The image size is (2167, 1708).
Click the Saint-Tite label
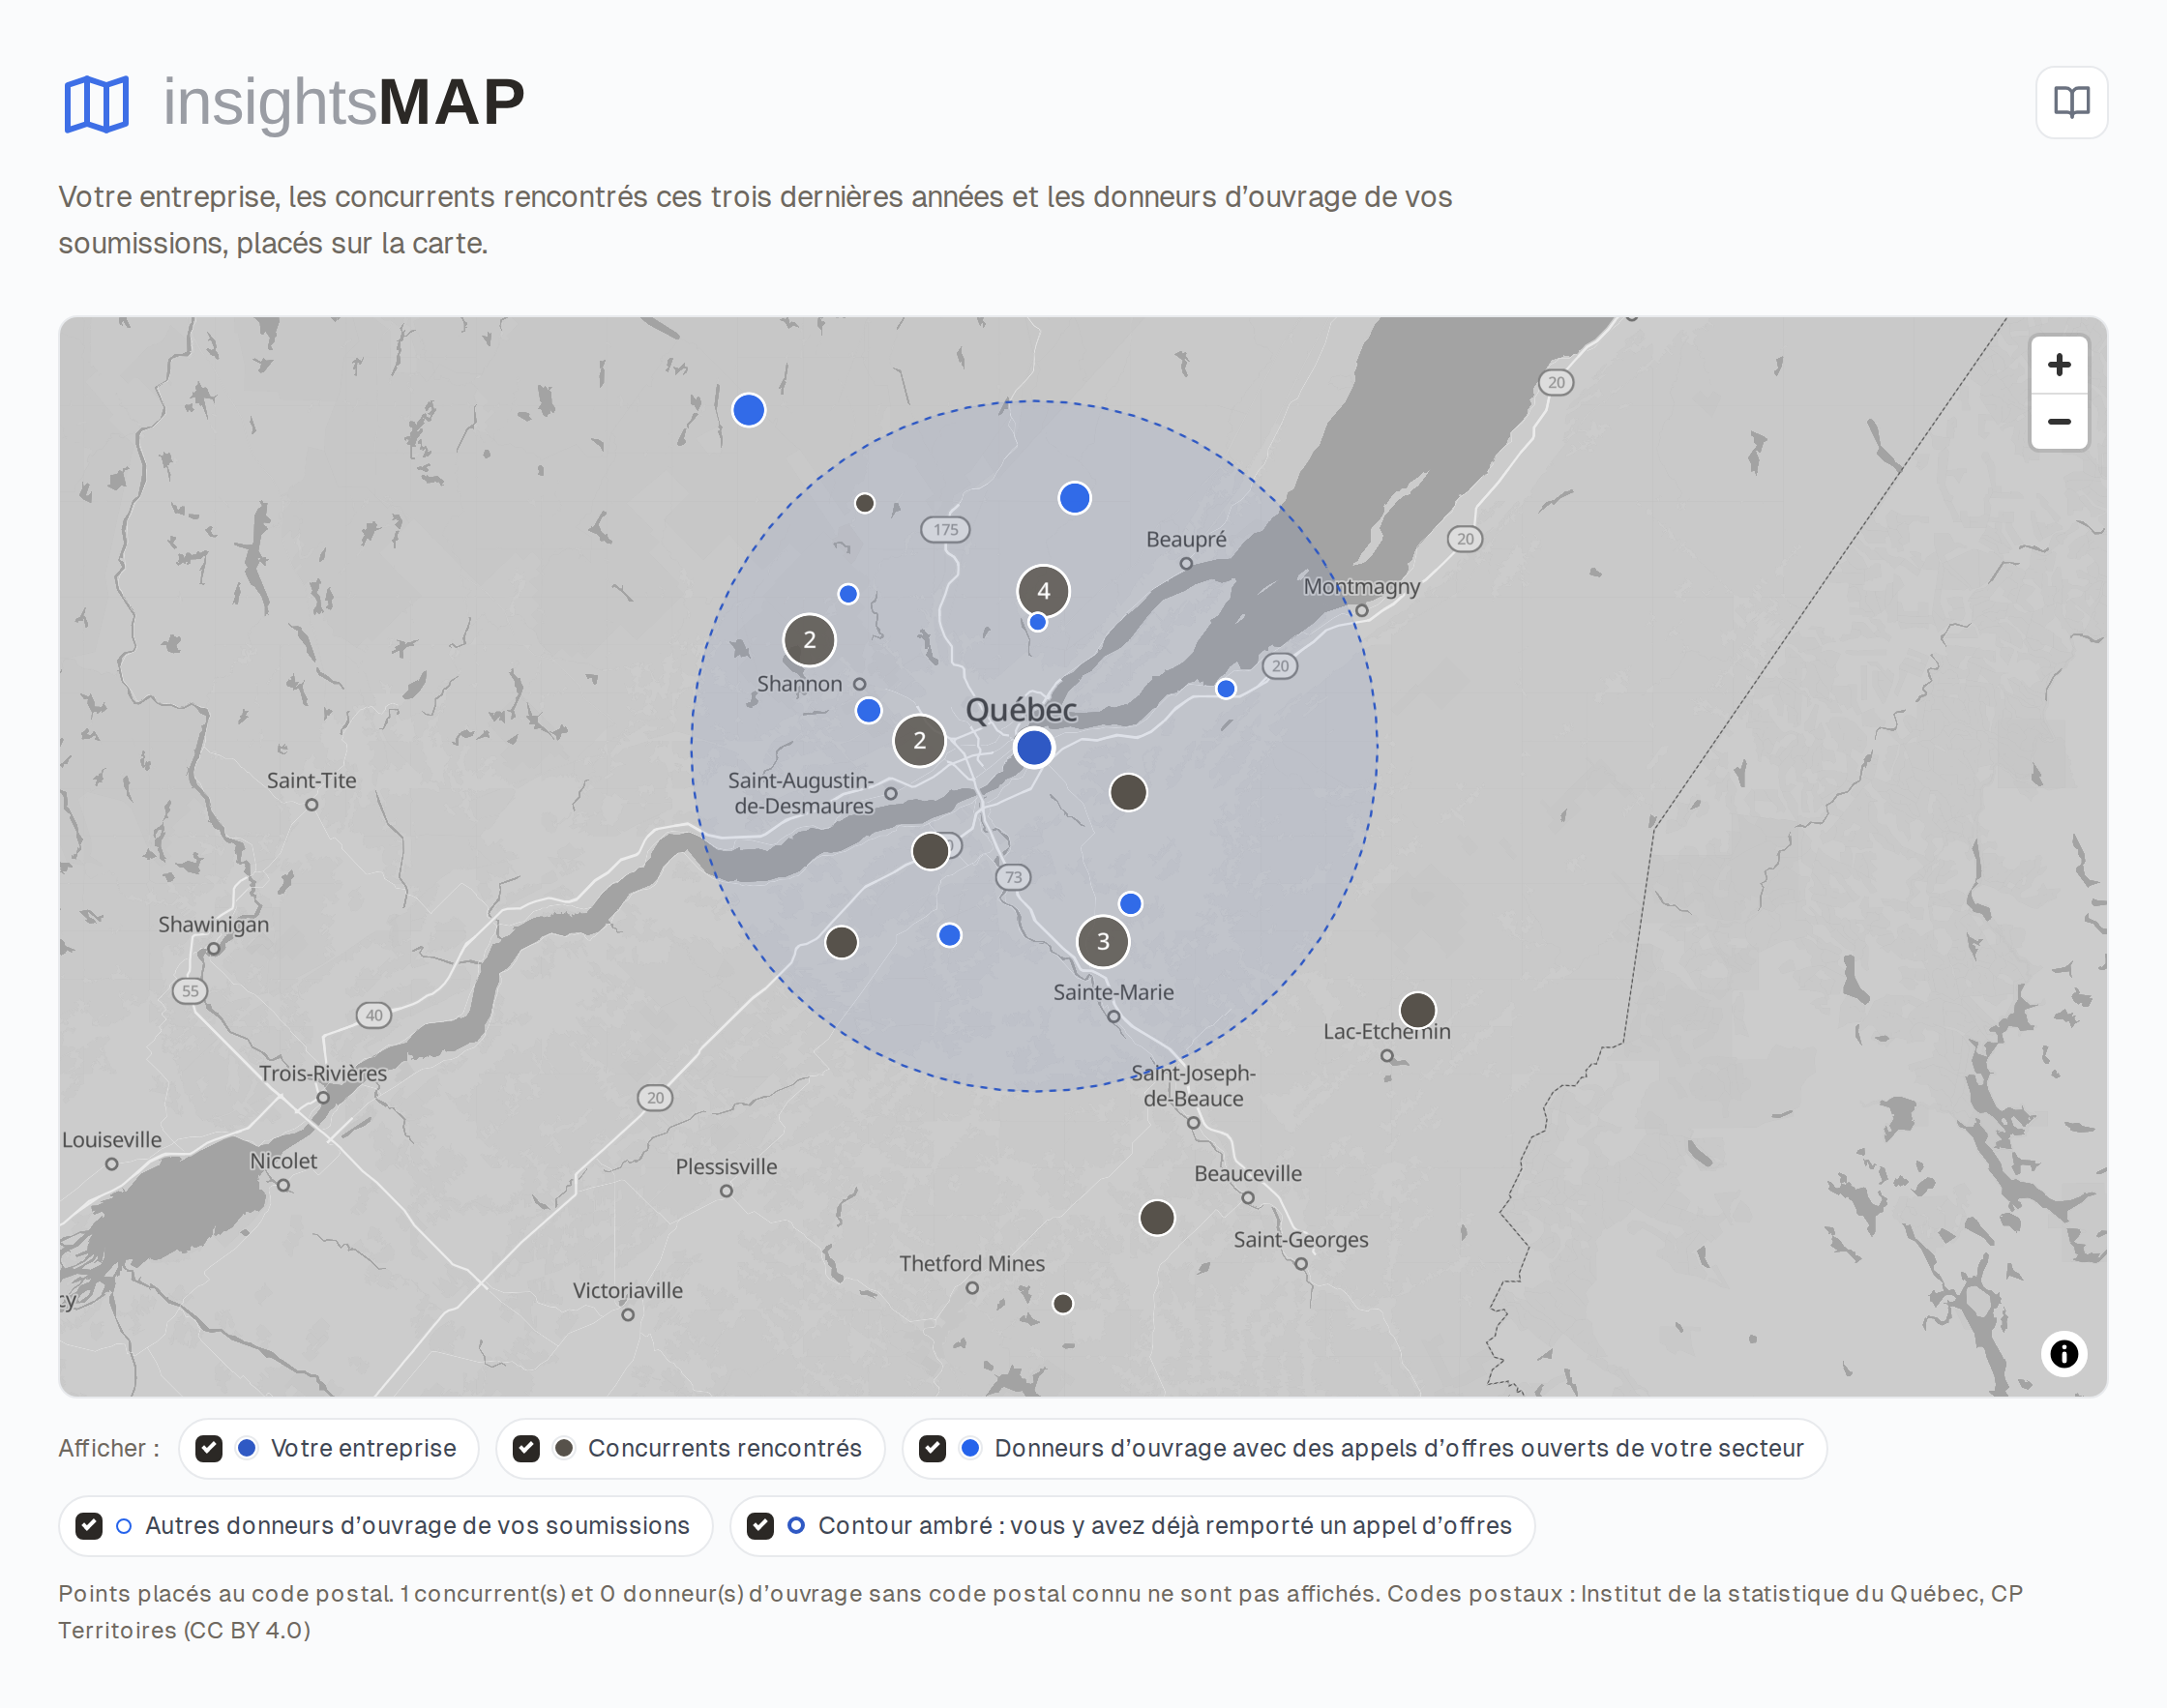311,780
